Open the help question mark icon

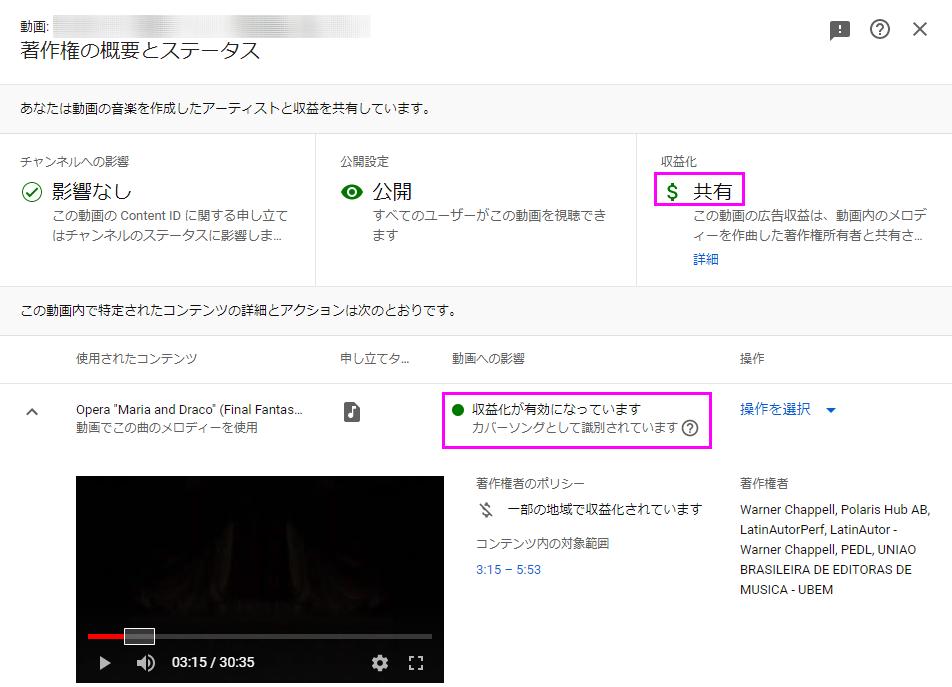[880, 30]
